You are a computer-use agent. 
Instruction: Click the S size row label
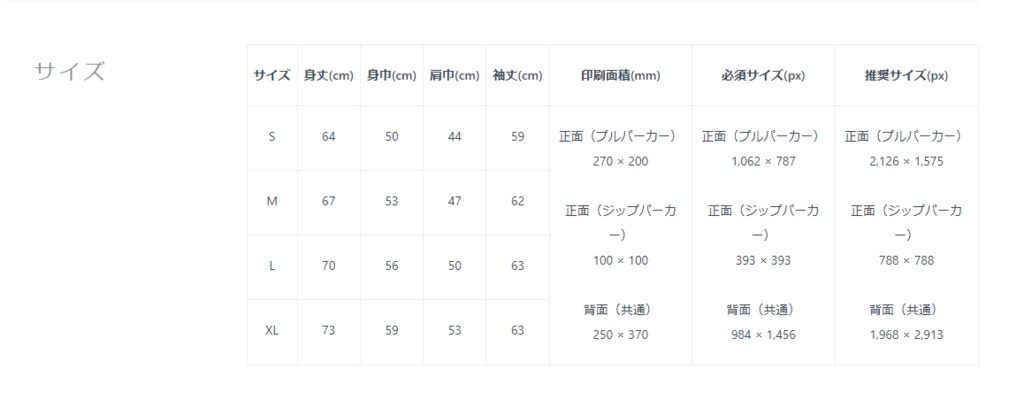coord(272,137)
